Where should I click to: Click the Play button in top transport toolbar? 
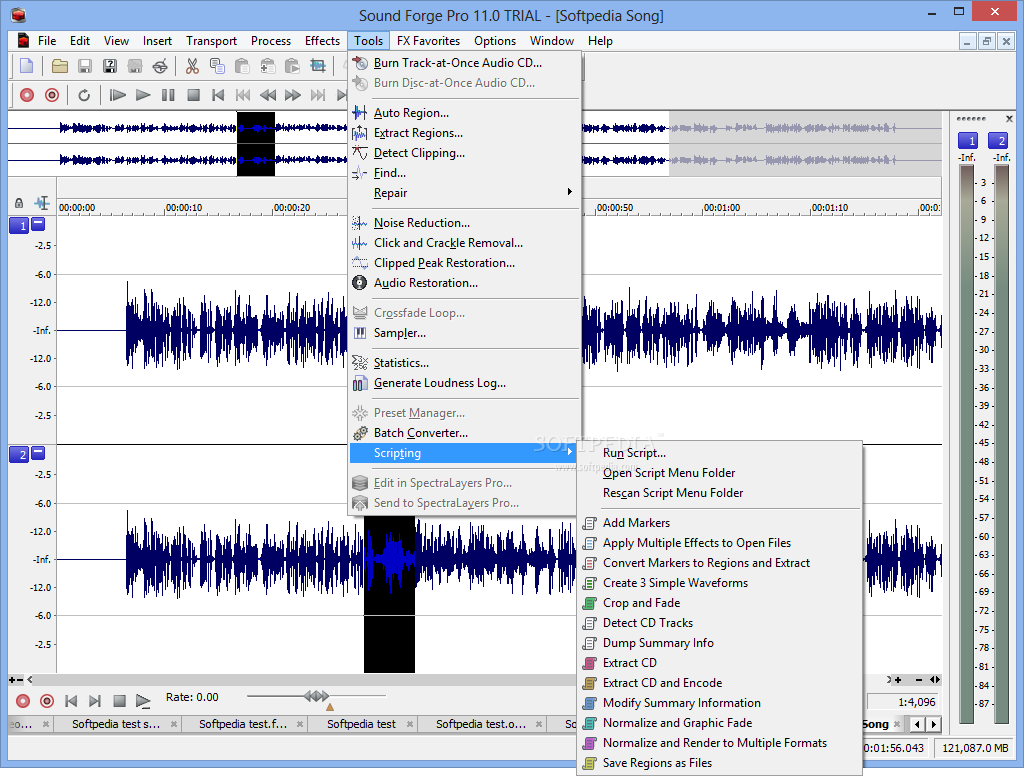click(x=143, y=95)
